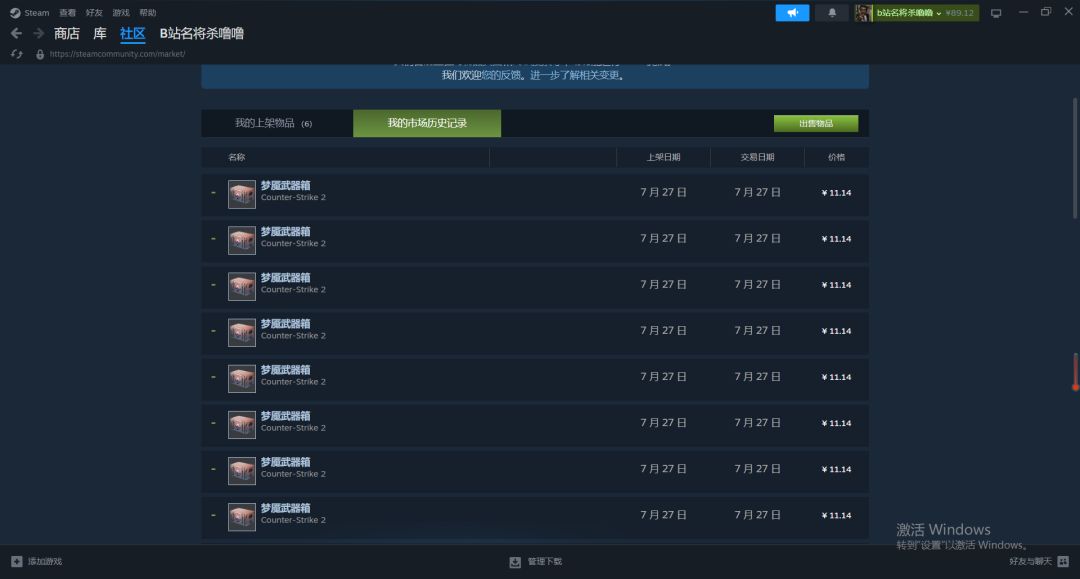Click the vertical page scrollbar thumb
The width and height of the screenshot is (1080, 579).
point(1075,159)
